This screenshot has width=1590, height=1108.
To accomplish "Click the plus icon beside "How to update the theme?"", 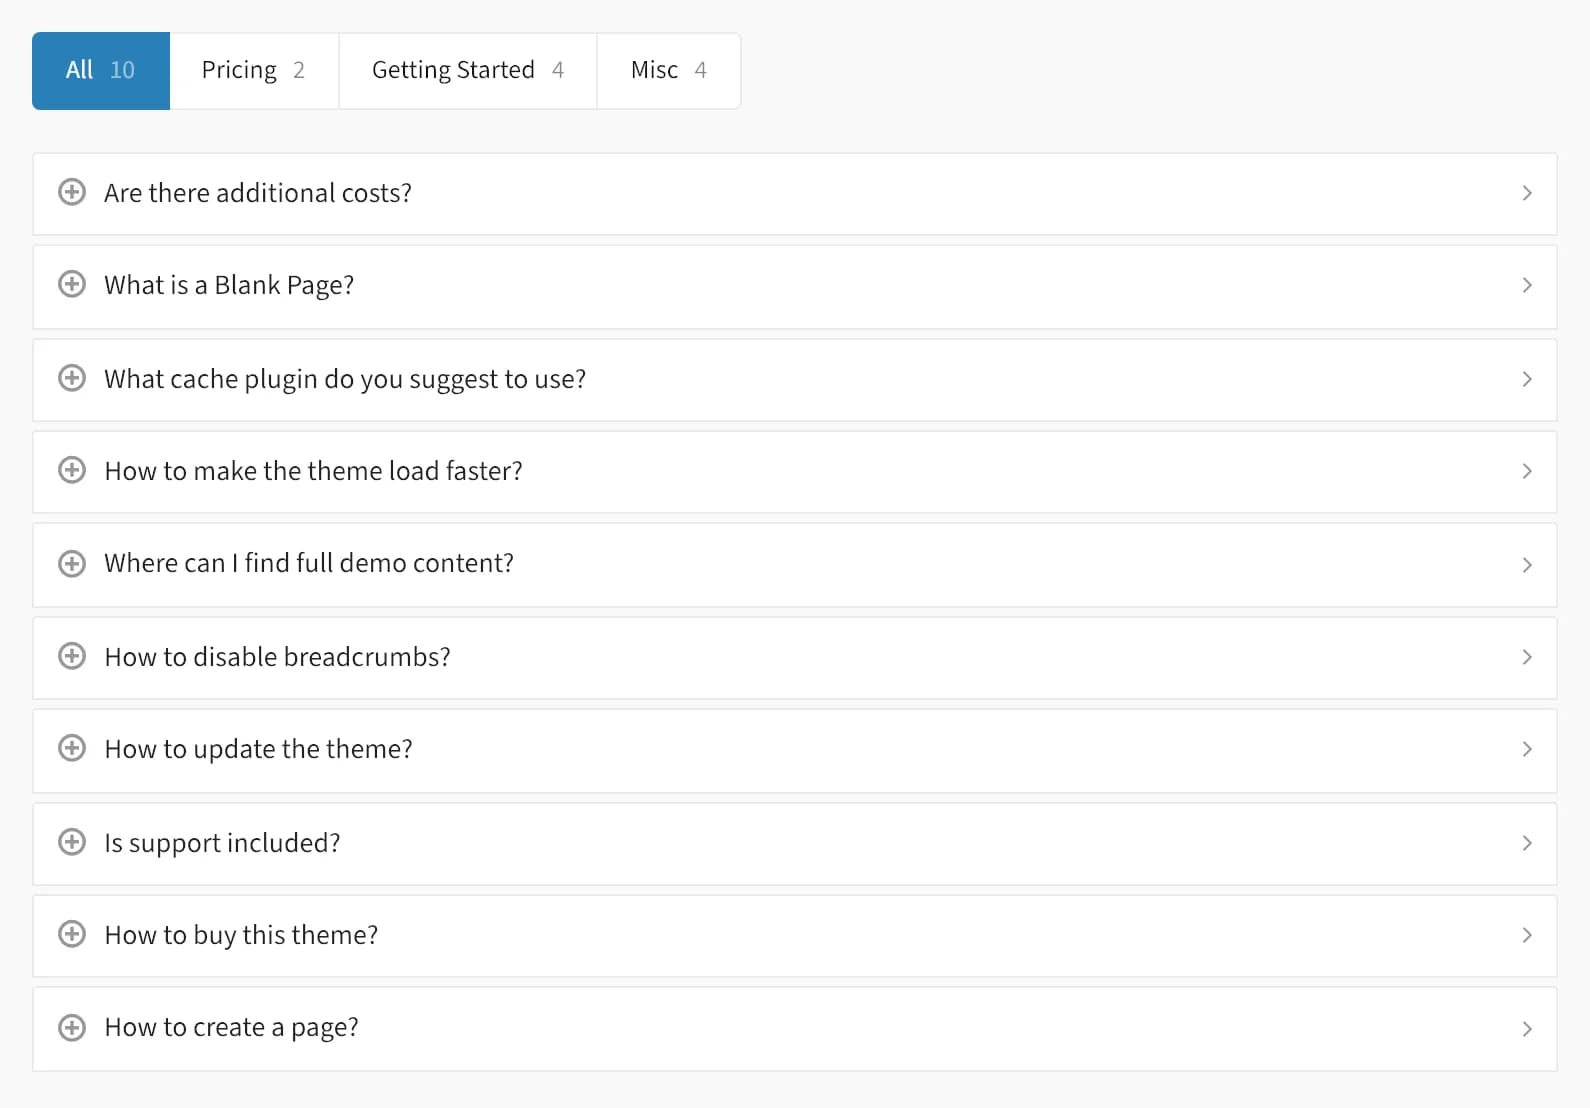I will [72, 748].
